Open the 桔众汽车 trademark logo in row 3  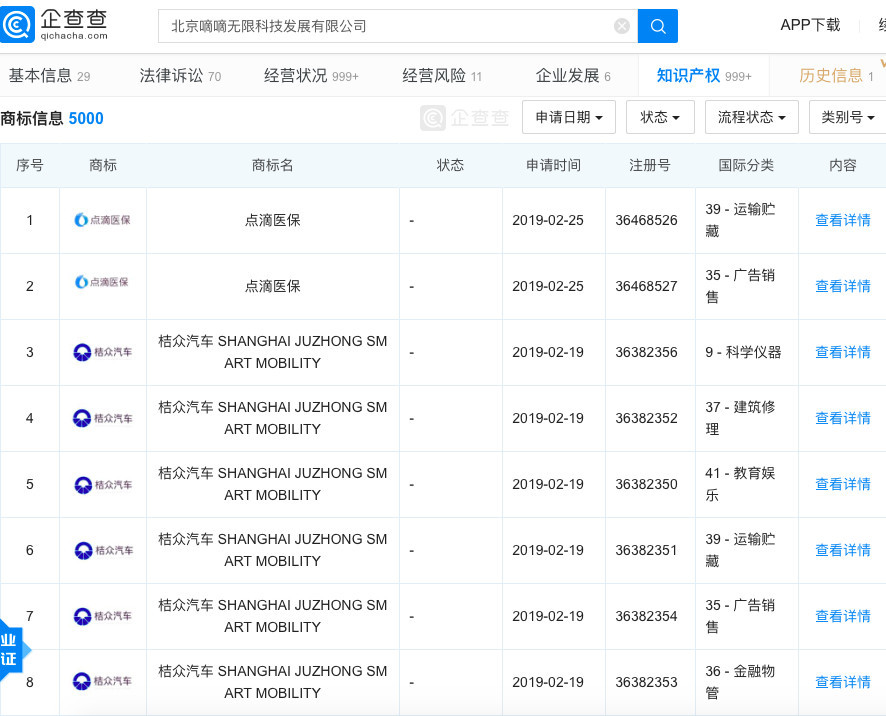[x=103, y=352]
